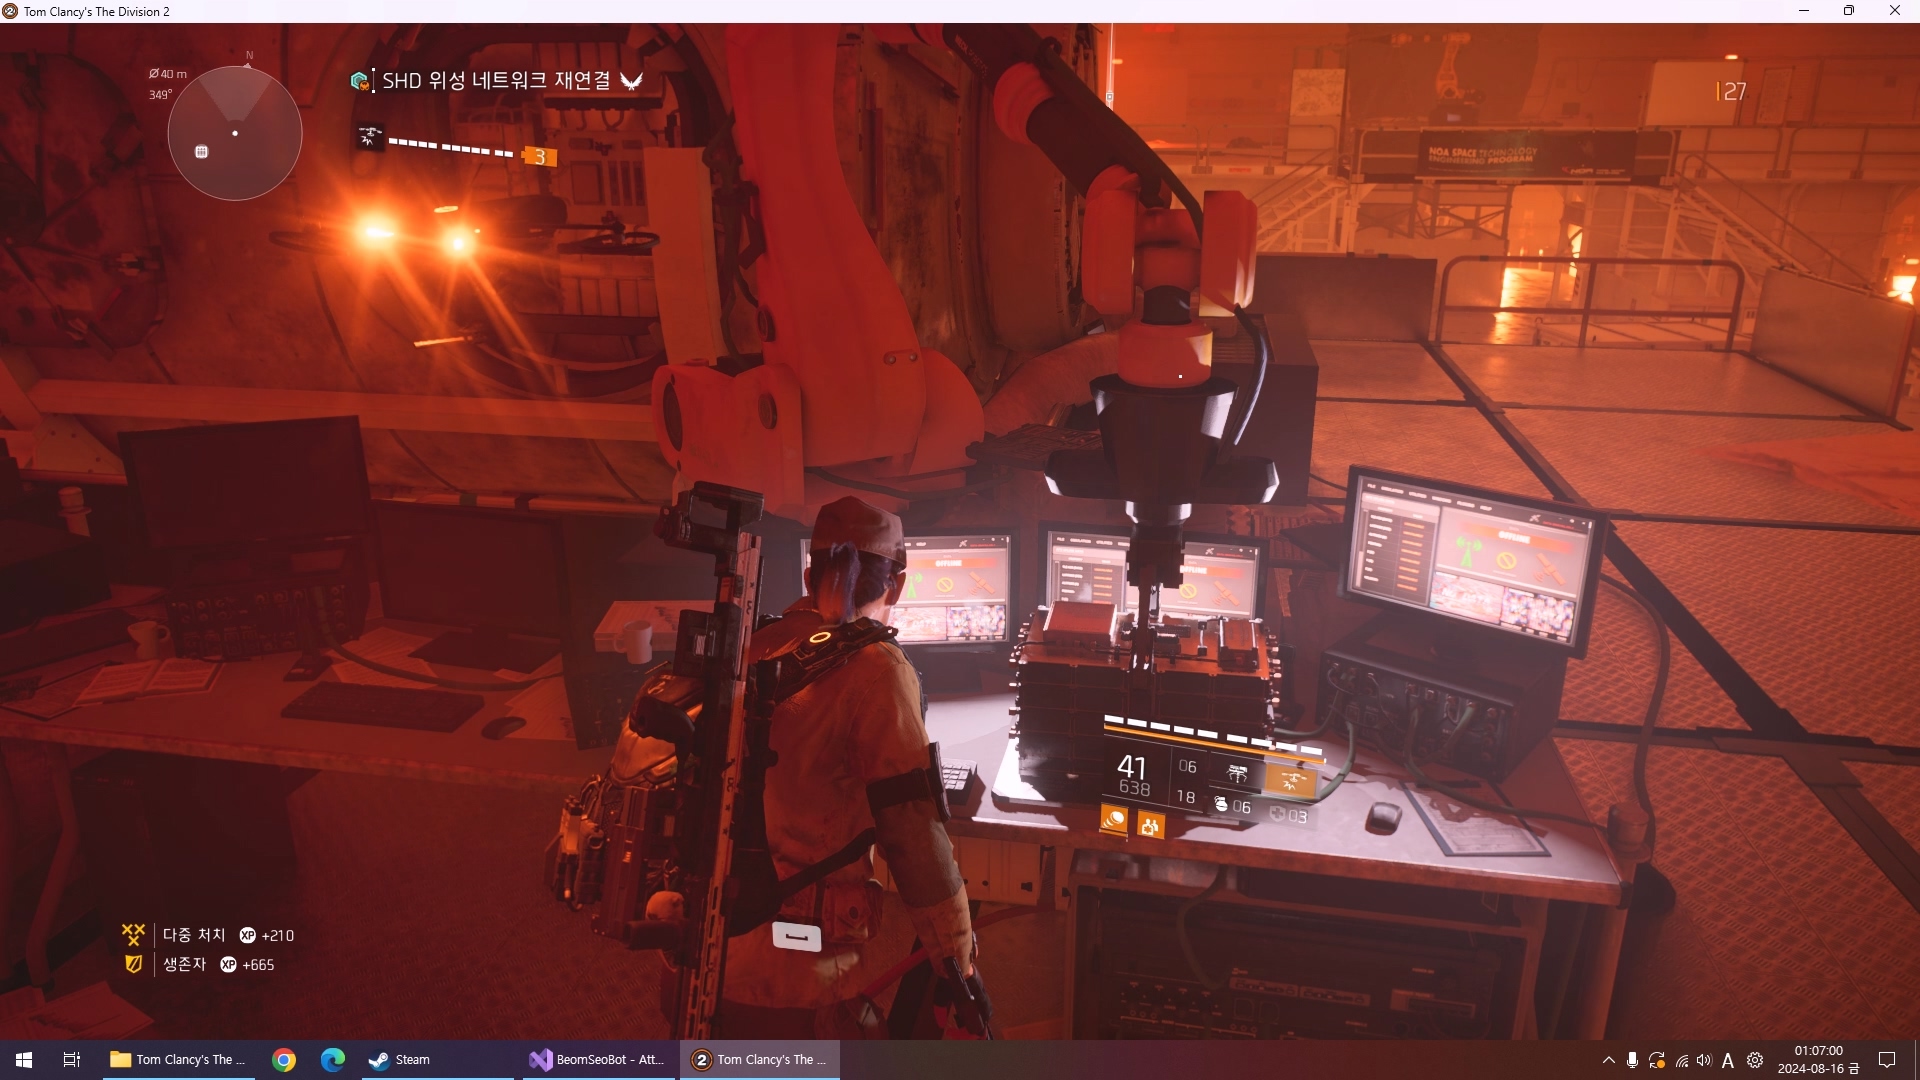Toggle the microphone tray icon

pyautogui.click(x=1632, y=1060)
